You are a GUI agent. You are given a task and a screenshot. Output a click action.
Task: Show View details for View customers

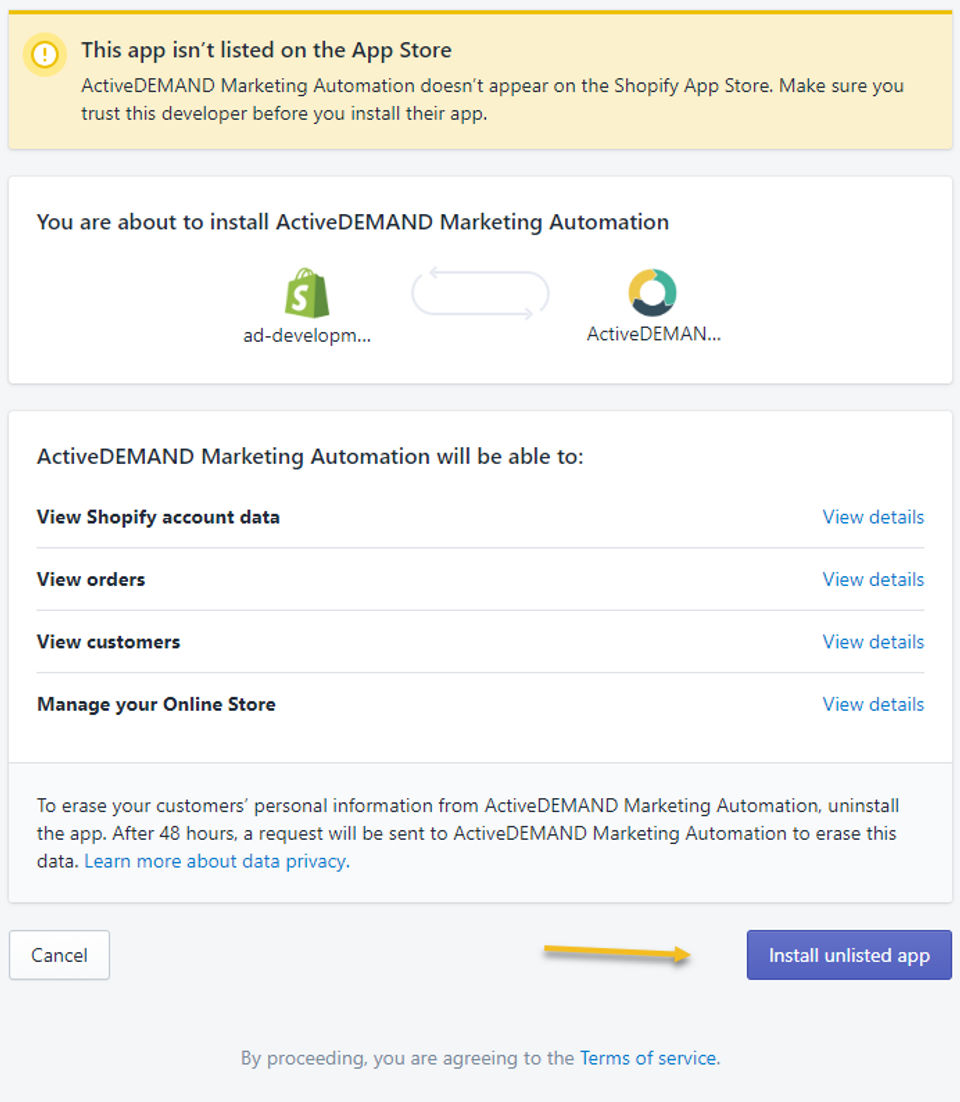(x=873, y=642)
